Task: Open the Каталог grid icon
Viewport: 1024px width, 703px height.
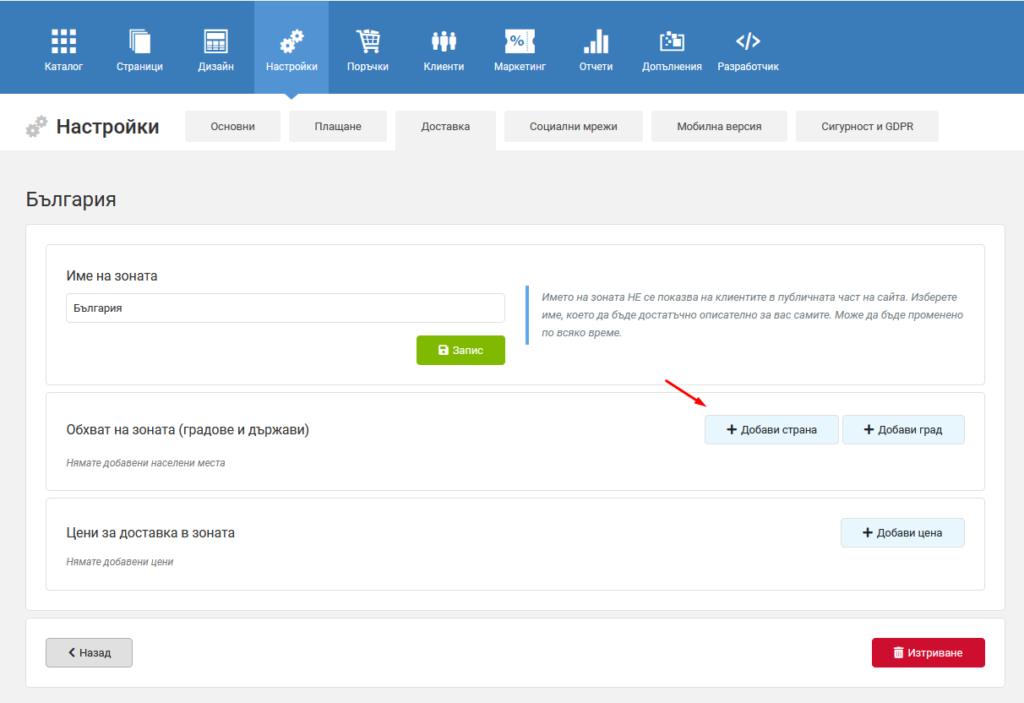Action: 63,42
